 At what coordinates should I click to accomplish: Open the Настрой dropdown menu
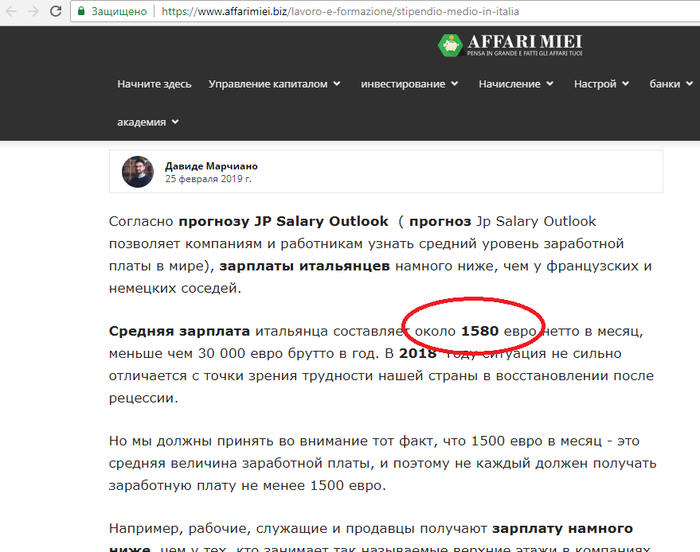pyautogui.click(x=602, y=84)
